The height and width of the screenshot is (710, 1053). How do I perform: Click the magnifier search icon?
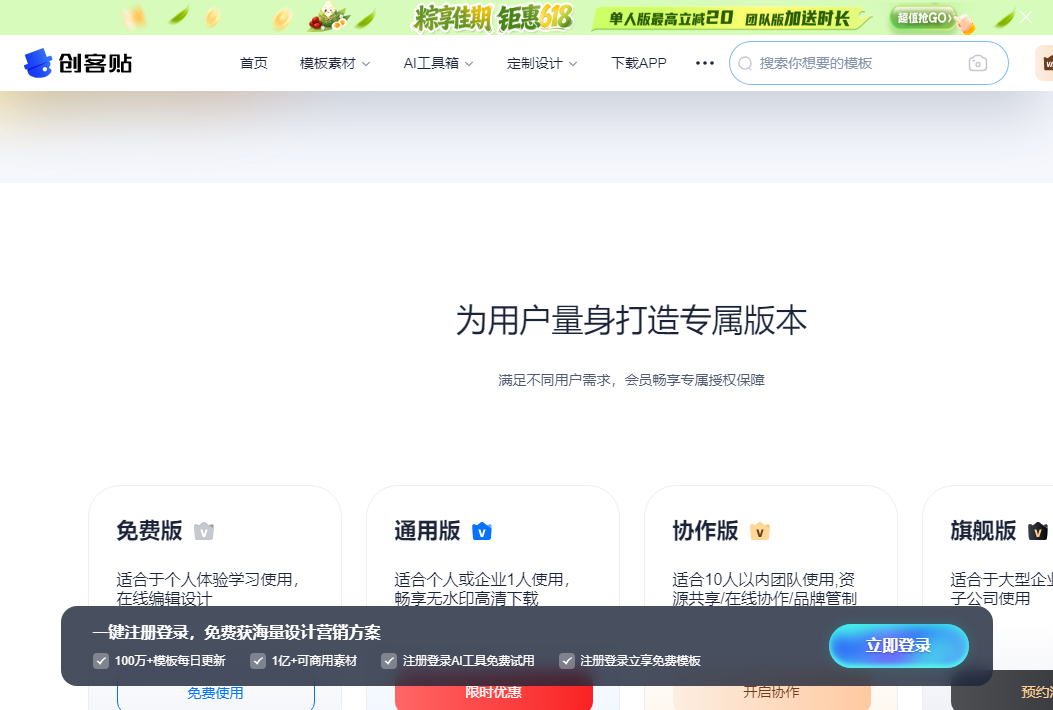745,64
